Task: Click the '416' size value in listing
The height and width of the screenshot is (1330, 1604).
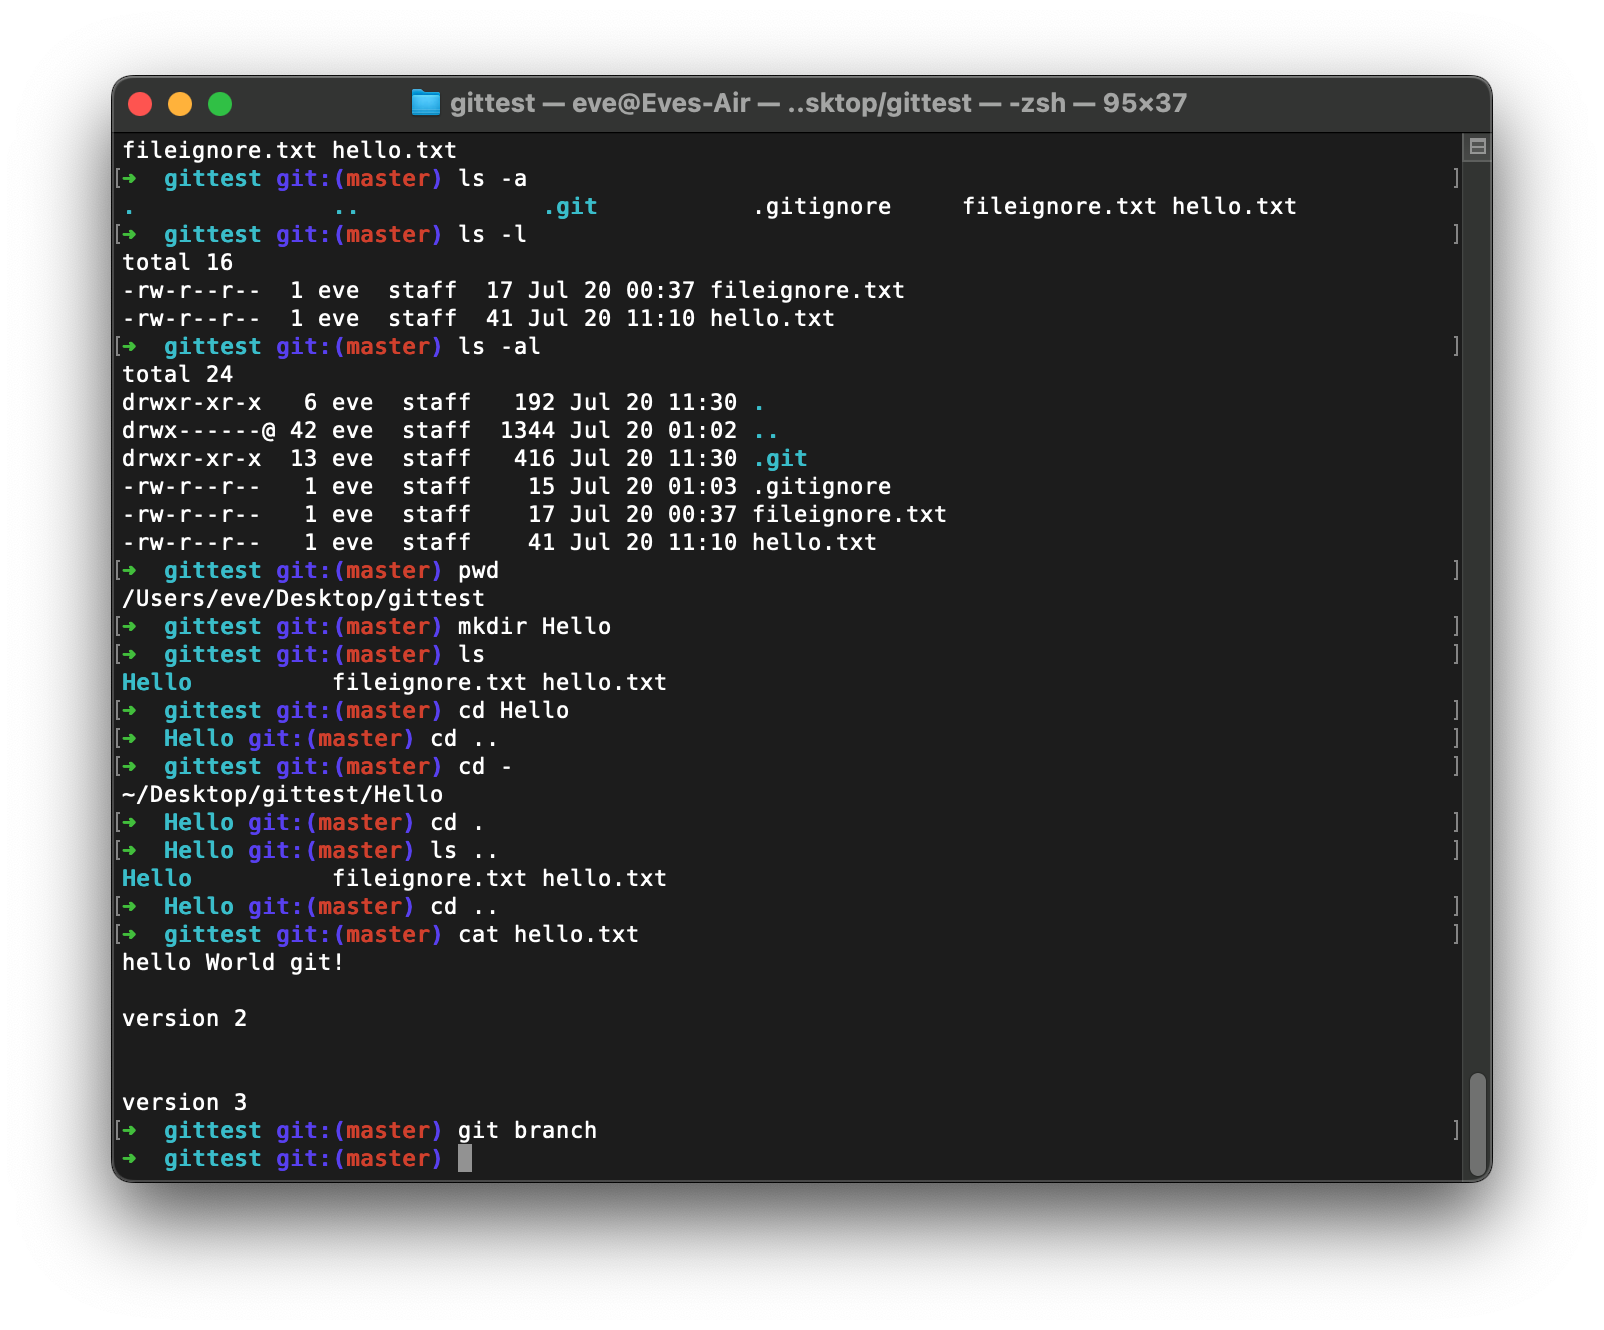Action: (534, 458)
